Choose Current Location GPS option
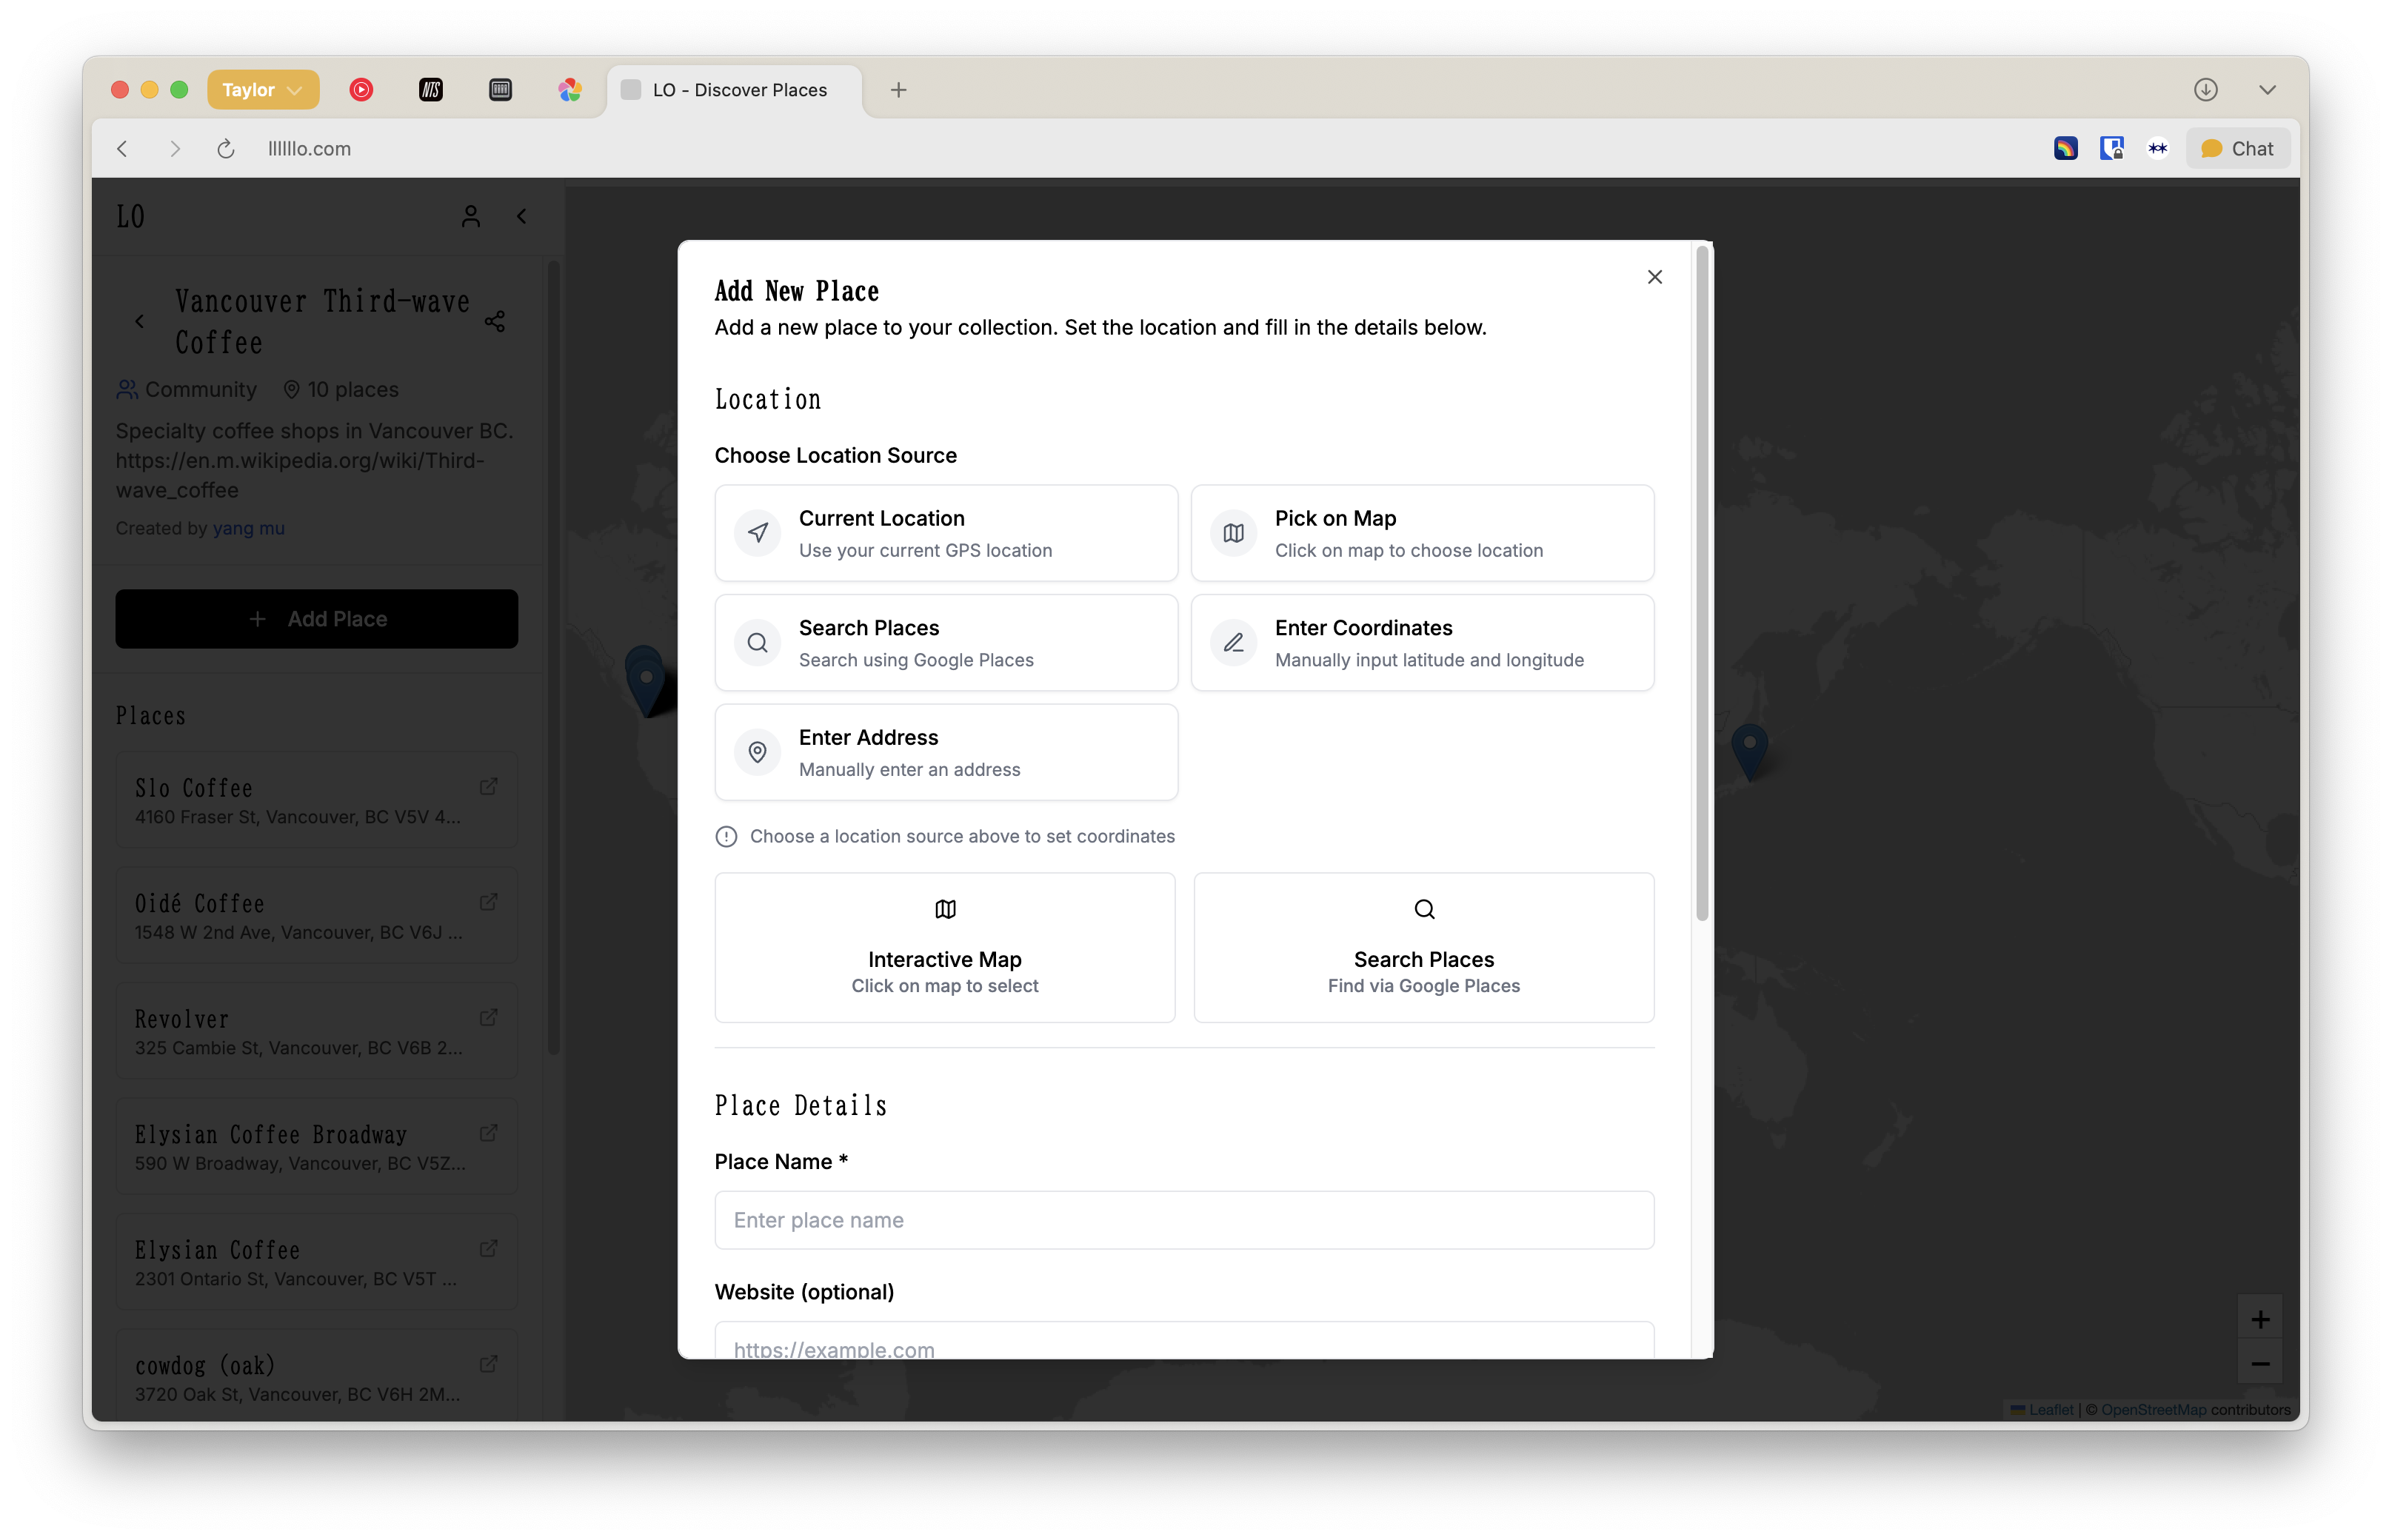2392x1540 pixels. point(945,533)
